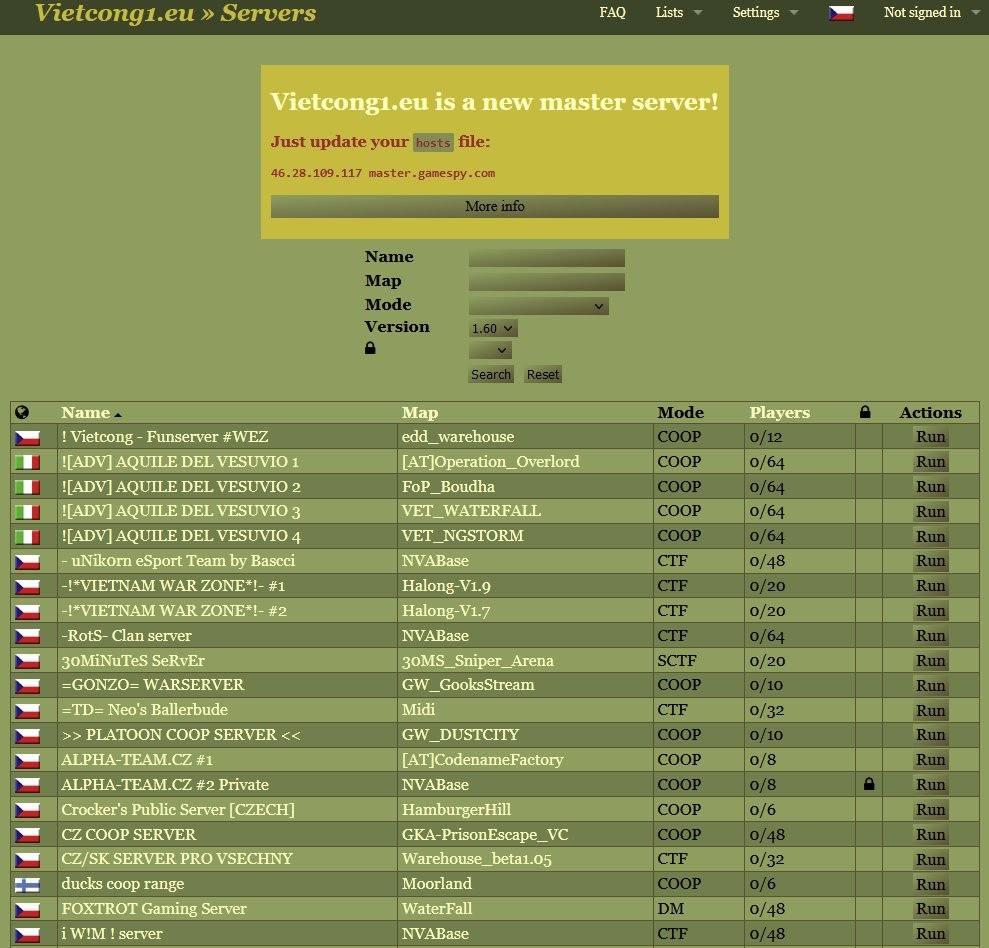Click the padlock on ALPHA-TEAM.CZ #2 Private row
The width and height of the screenshot is (989, 948).
pos(869,784)
